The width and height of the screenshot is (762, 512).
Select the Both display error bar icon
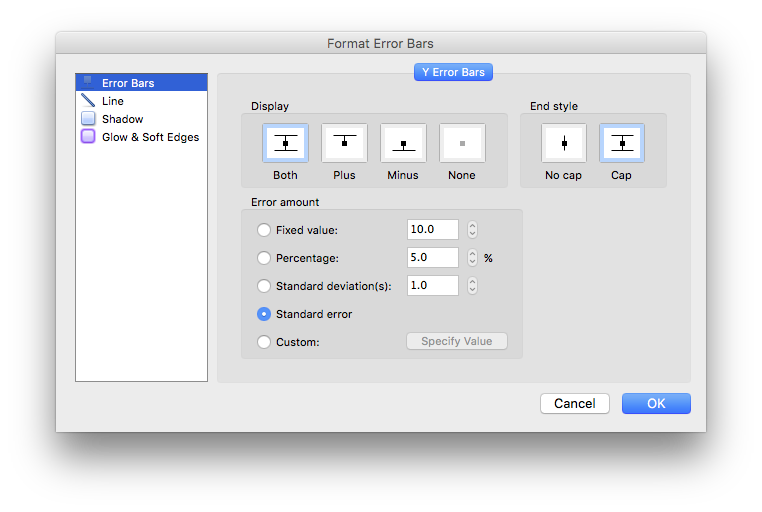pyautogui.click(x=285, y=143)
